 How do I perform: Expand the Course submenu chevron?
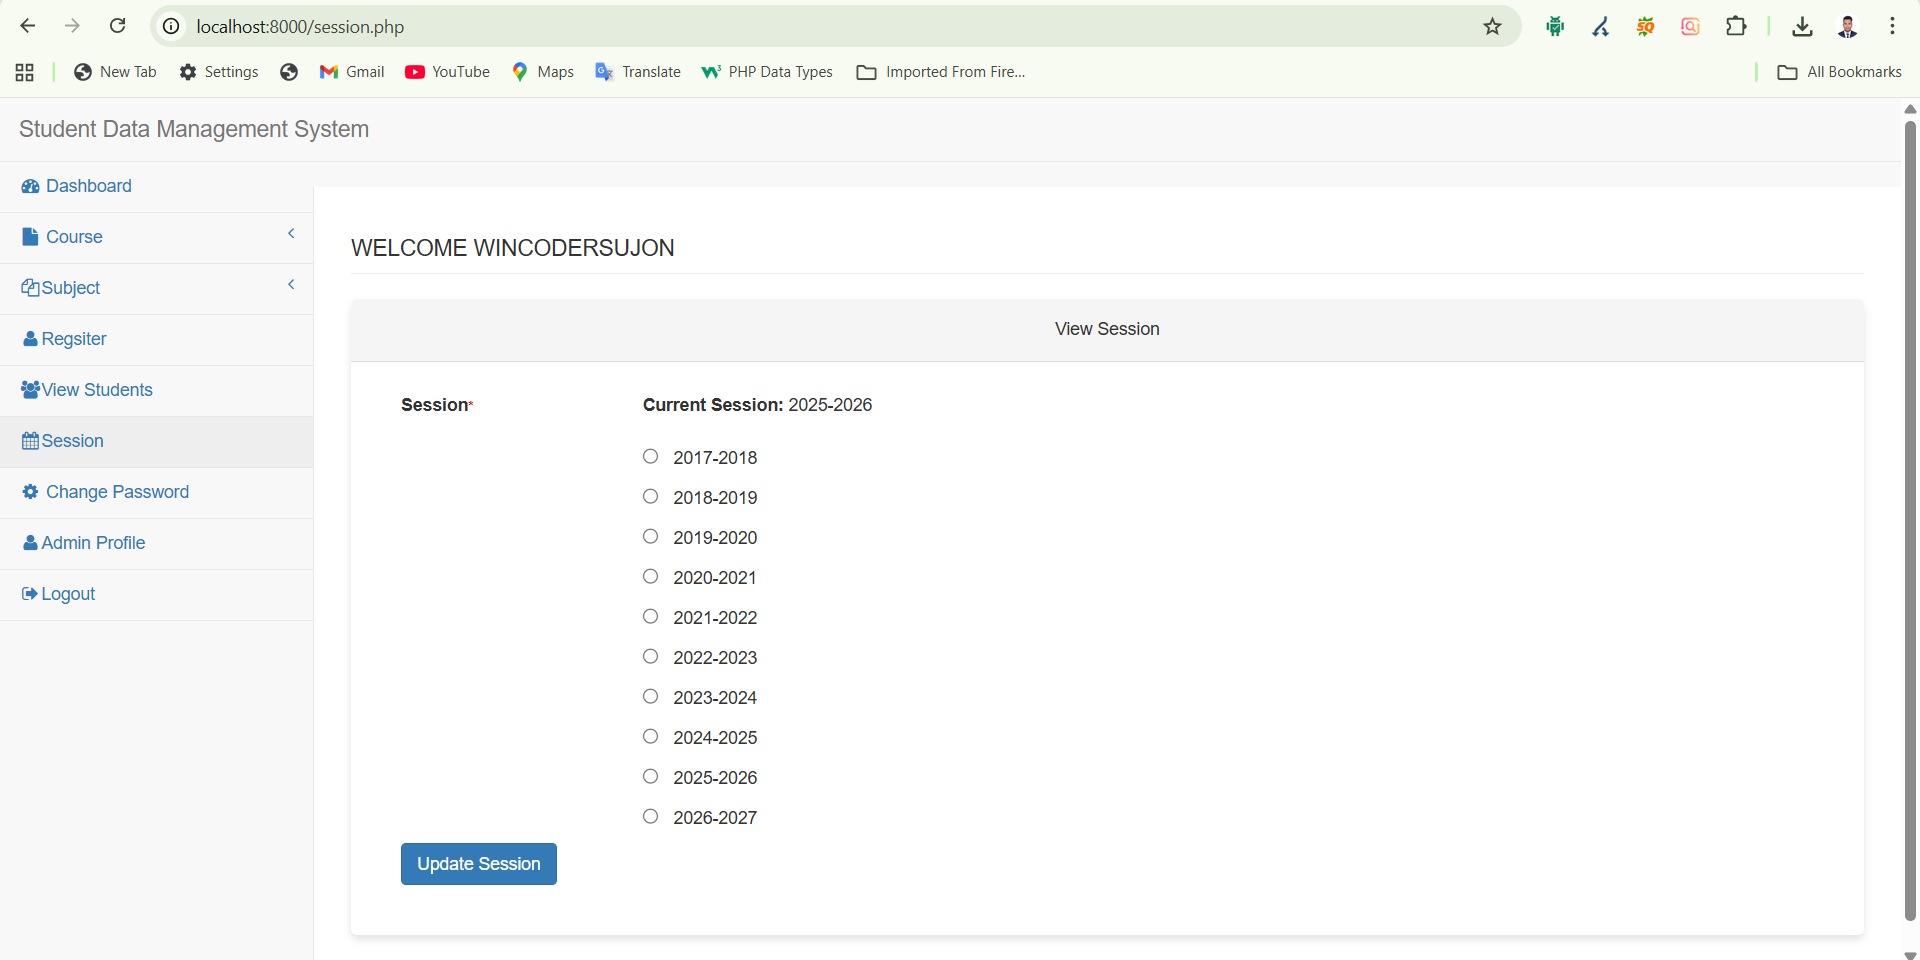click(291, 234)
